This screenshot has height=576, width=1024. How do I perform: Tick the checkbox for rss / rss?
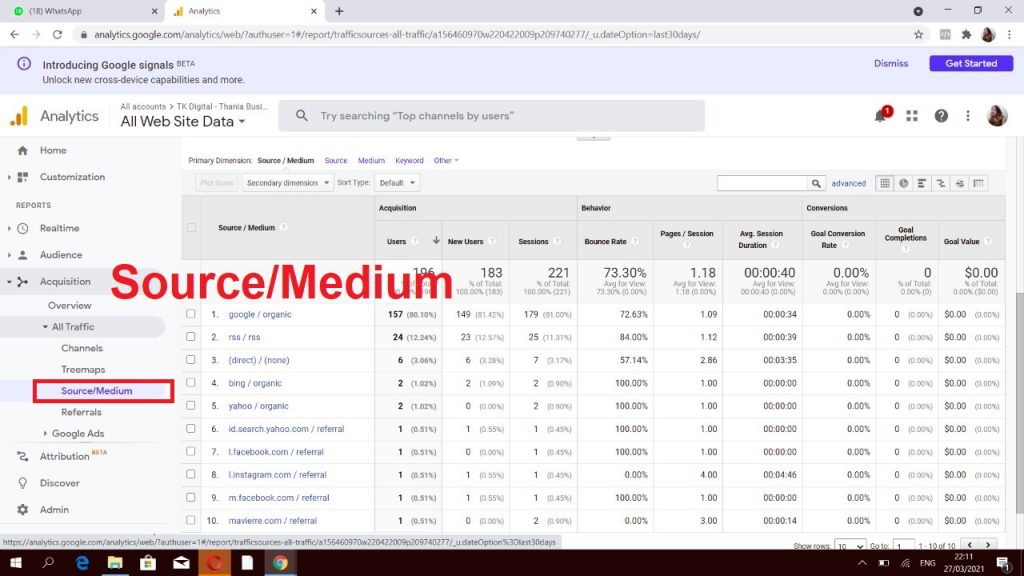(x=191, y=337)
